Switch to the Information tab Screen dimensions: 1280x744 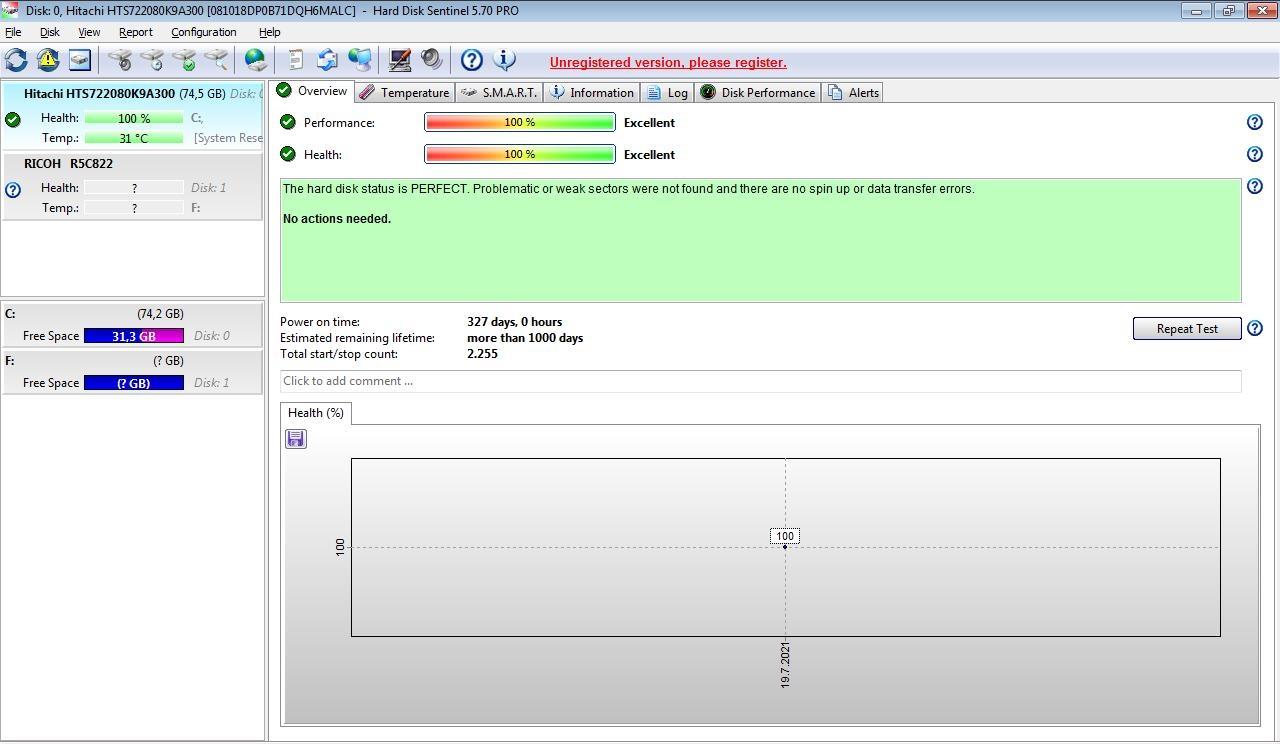pyautogui.click(x=592, y=92)
